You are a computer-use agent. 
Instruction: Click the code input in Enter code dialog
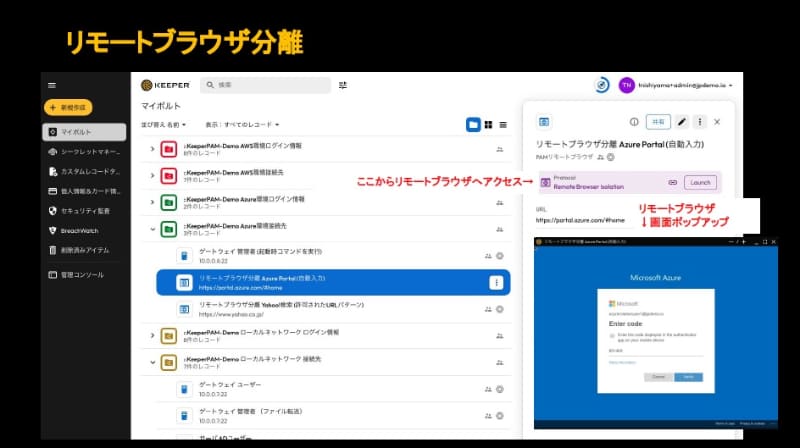tap(656, 351)
